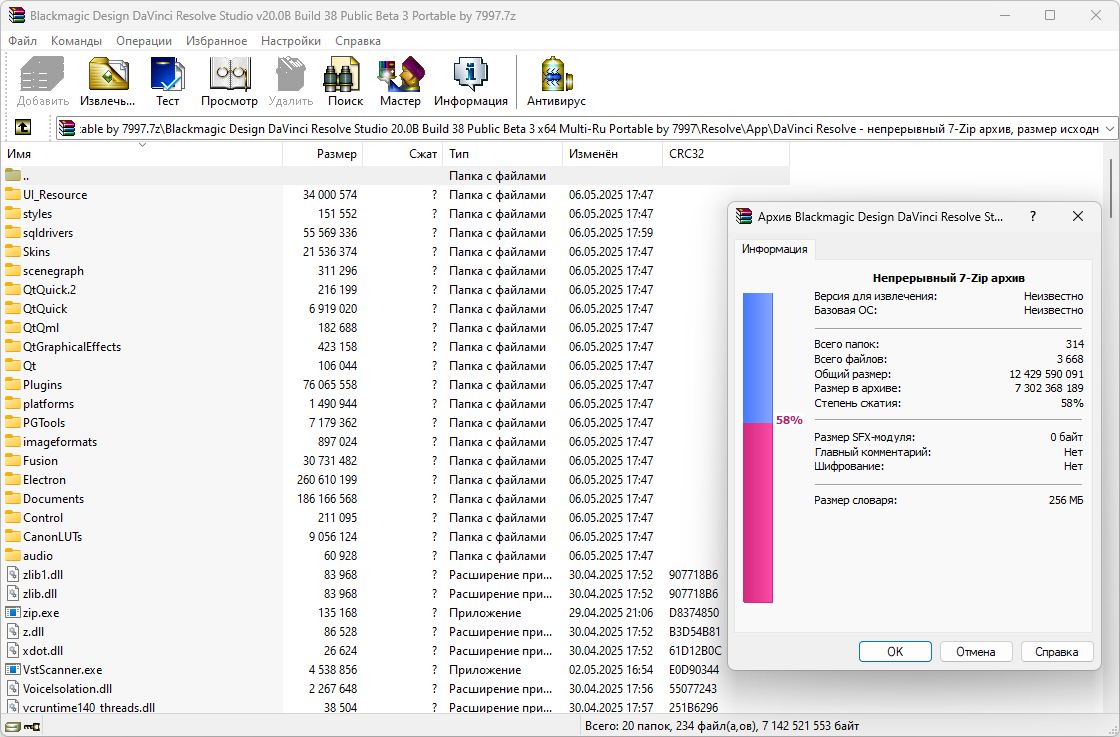Start the Мастер wizard tool
Screen dimensions: 1120x737
[x=400, y=81]
